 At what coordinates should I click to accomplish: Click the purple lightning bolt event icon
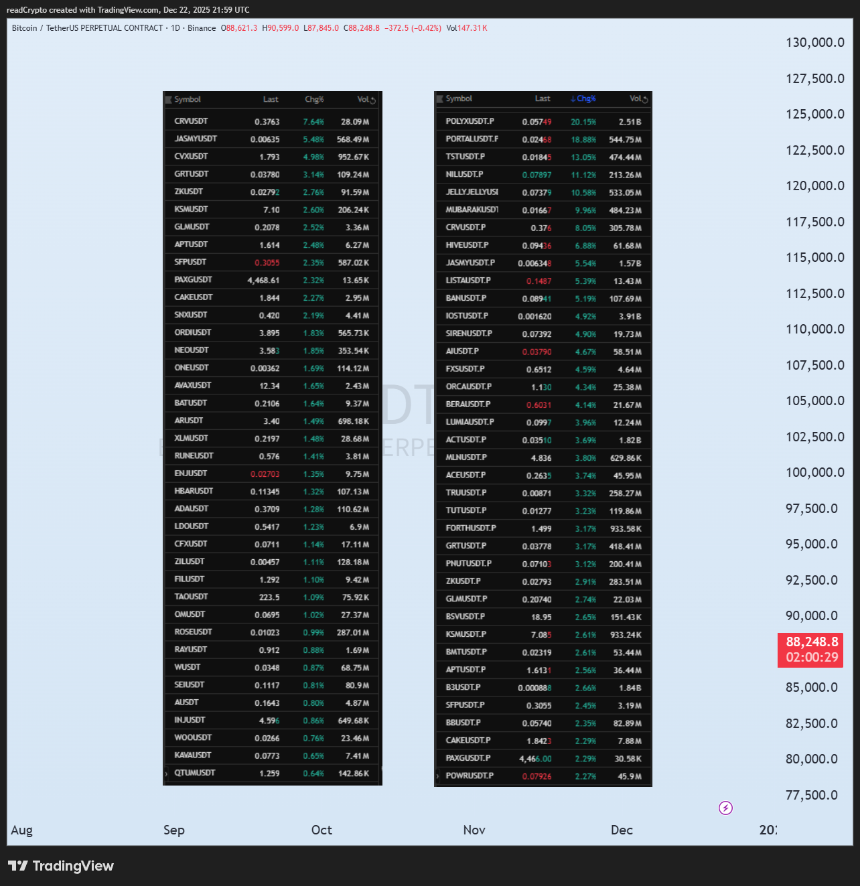click(x=726, y=808)
